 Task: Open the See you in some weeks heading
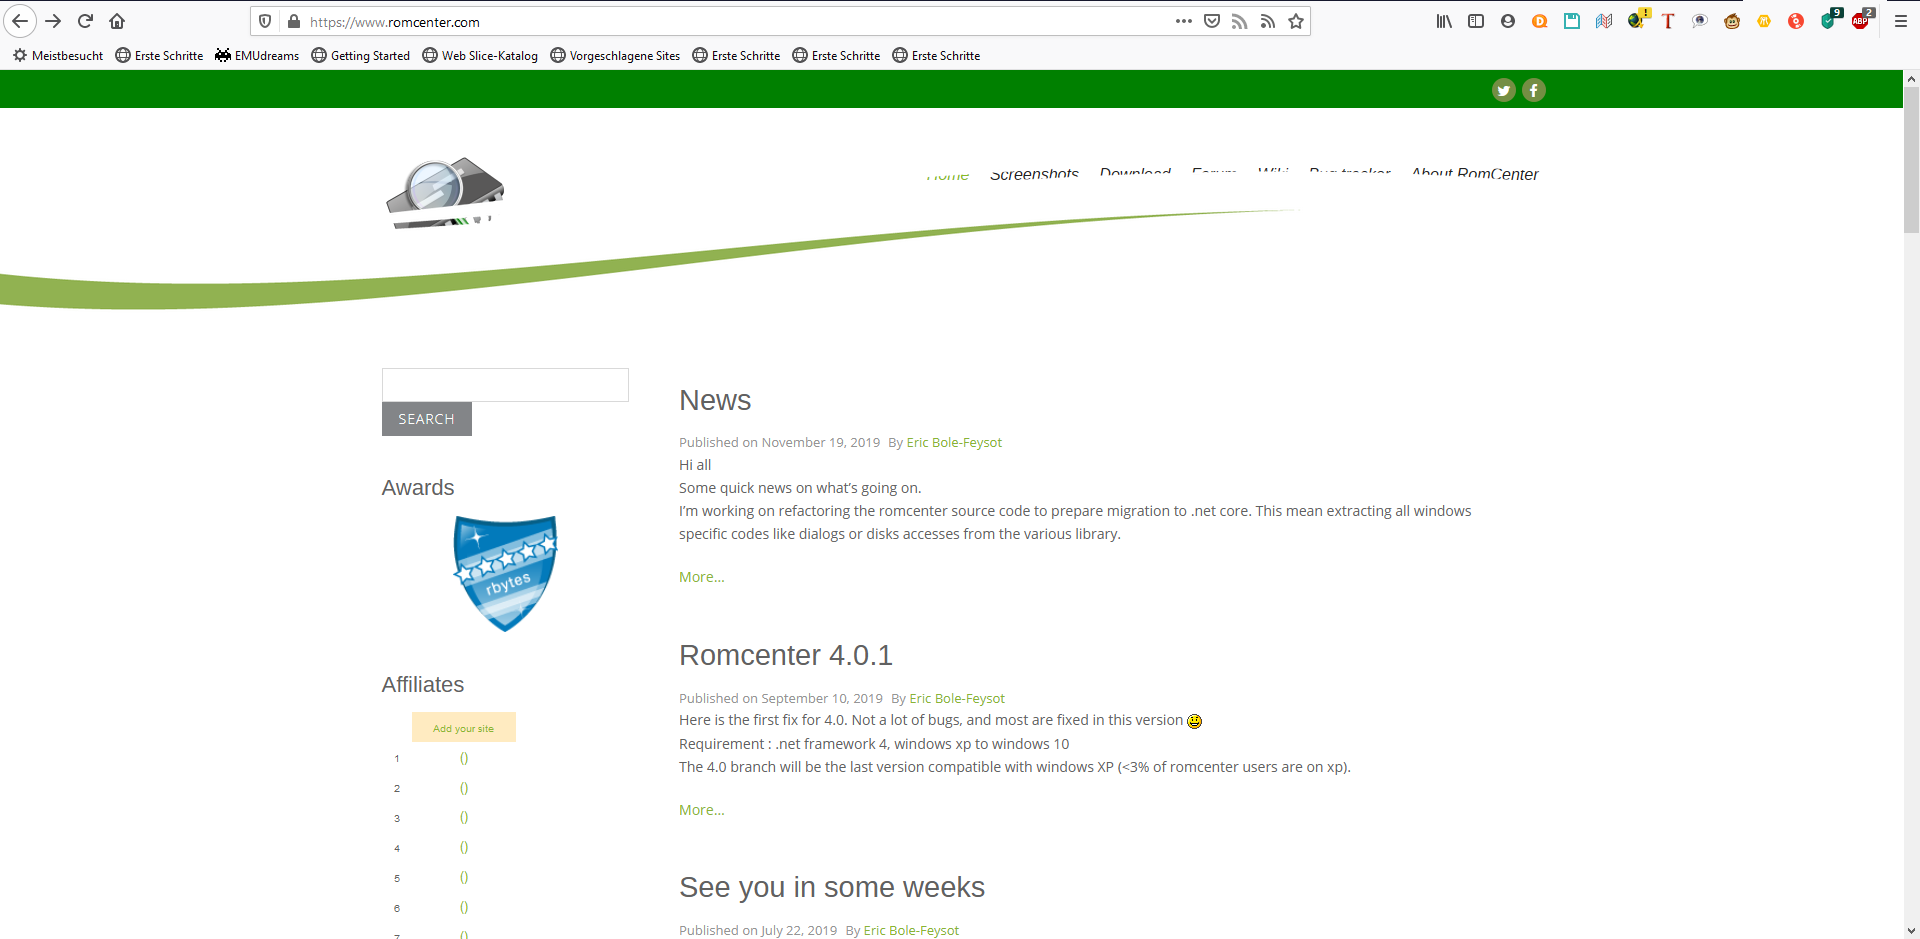click(x=832, y=887)
